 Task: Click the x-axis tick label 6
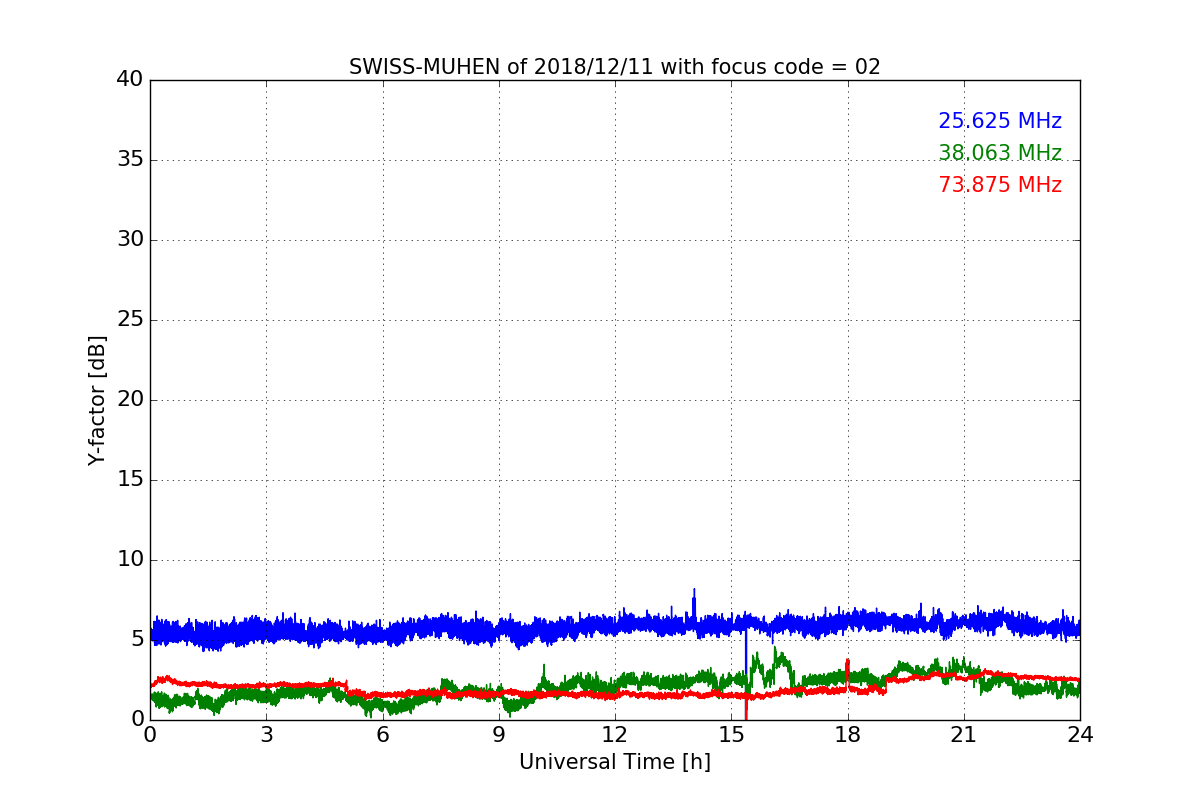pos(382,735)
